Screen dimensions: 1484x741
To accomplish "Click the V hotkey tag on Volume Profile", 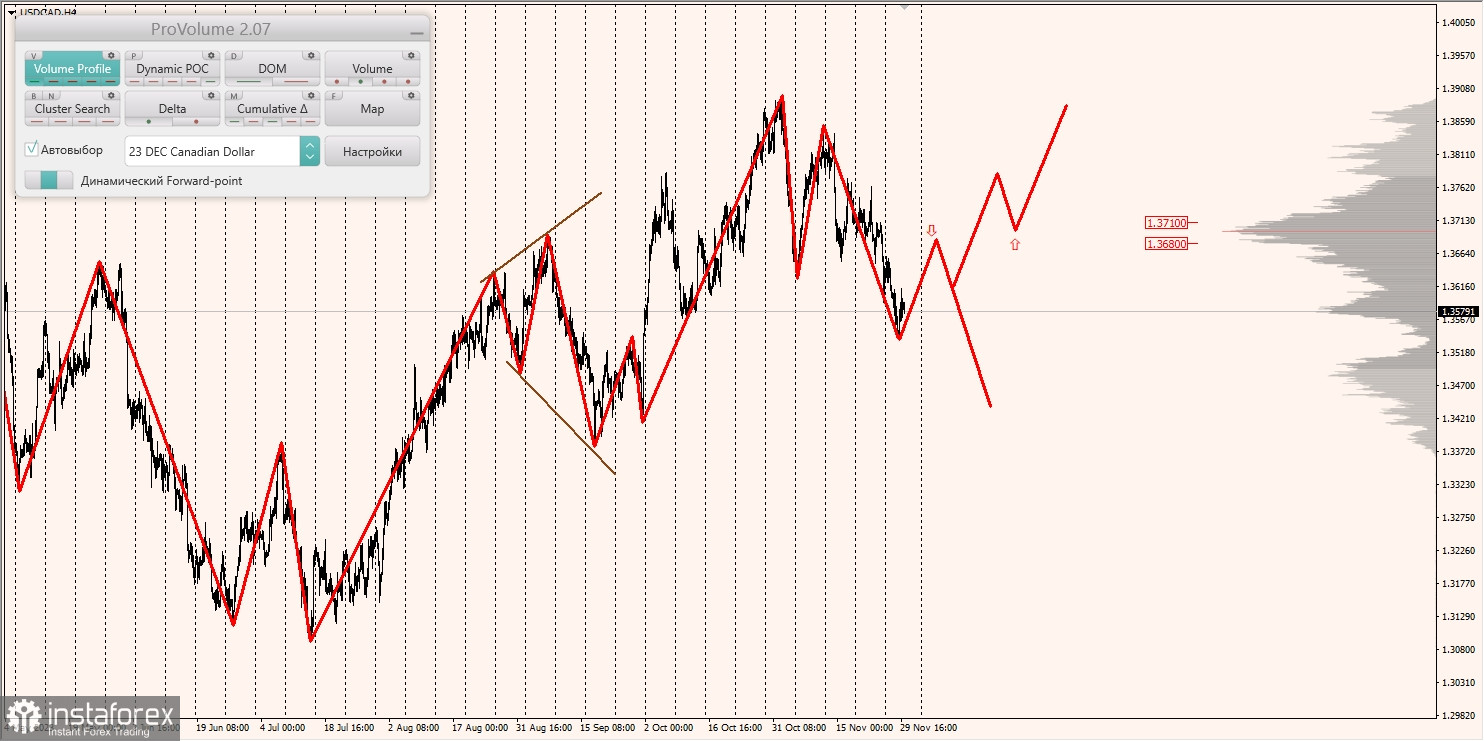I will pos(33,55).
